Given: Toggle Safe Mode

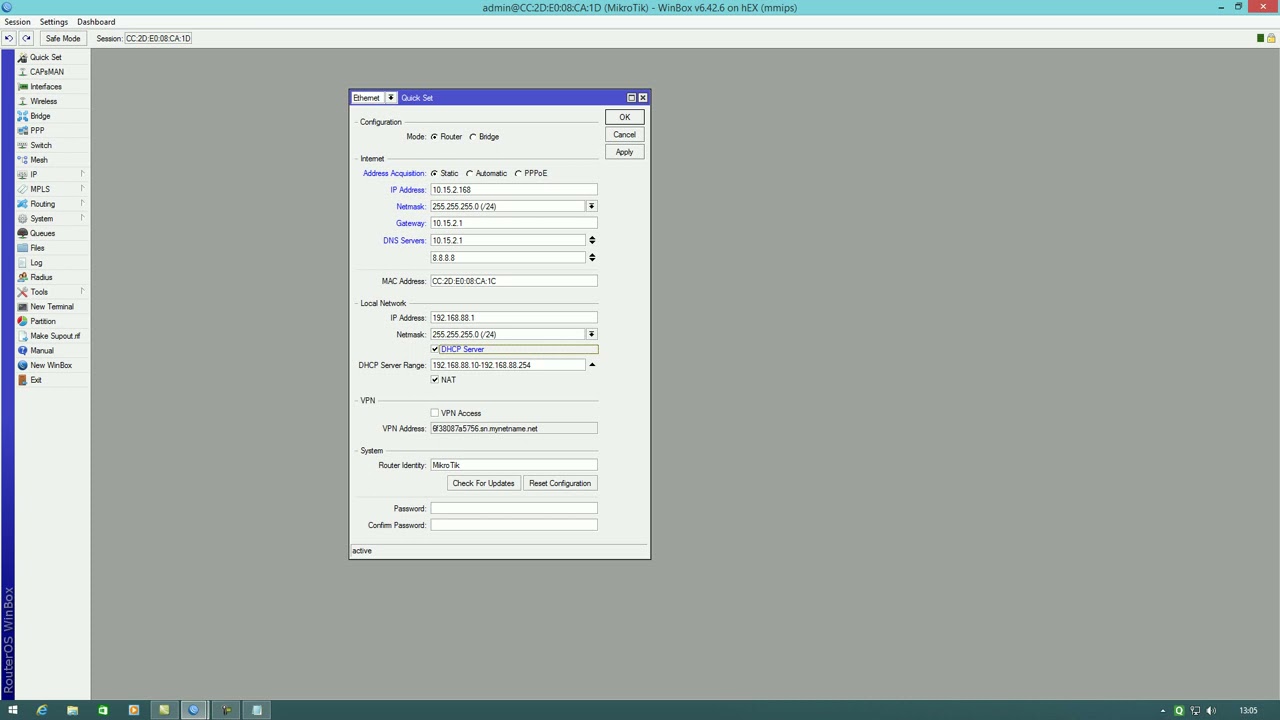Looking at the screenshot, I should pos(63,38).
